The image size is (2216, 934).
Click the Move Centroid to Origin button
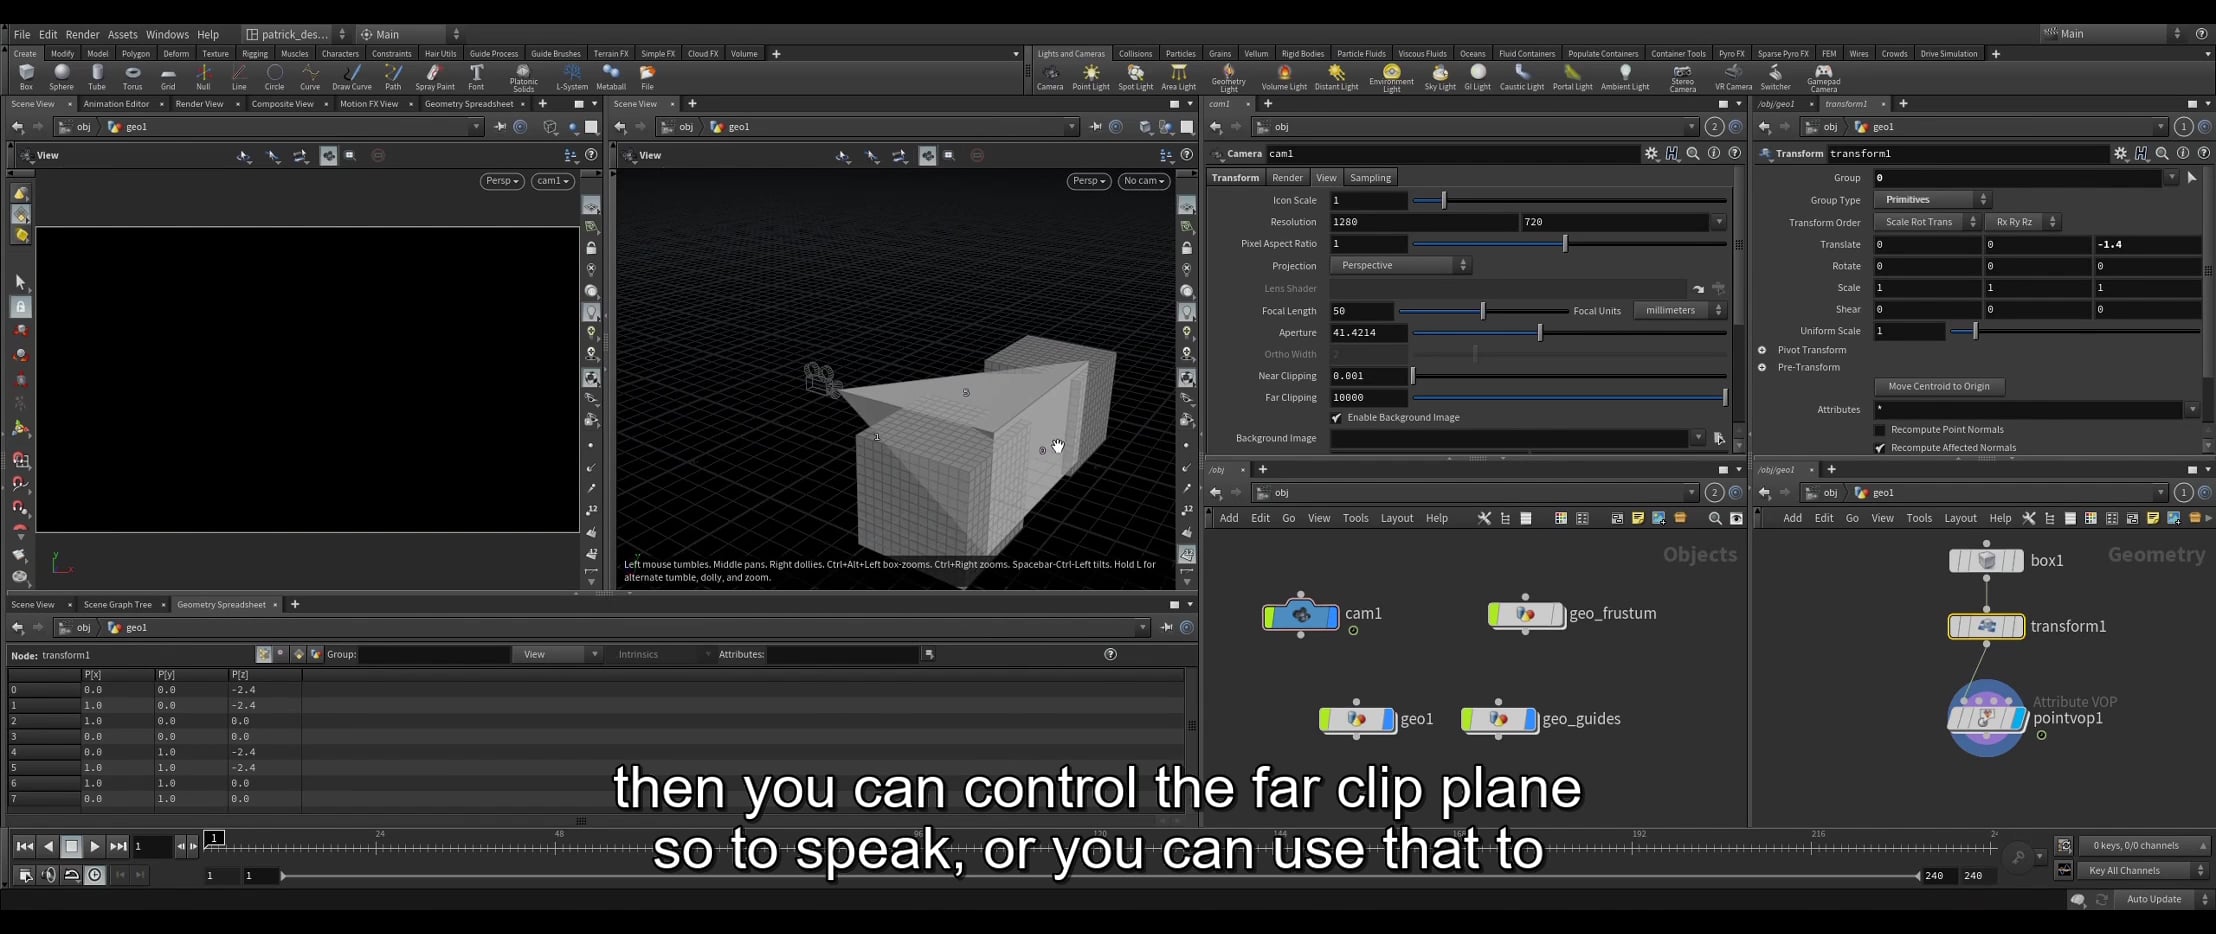point(1938,386)
